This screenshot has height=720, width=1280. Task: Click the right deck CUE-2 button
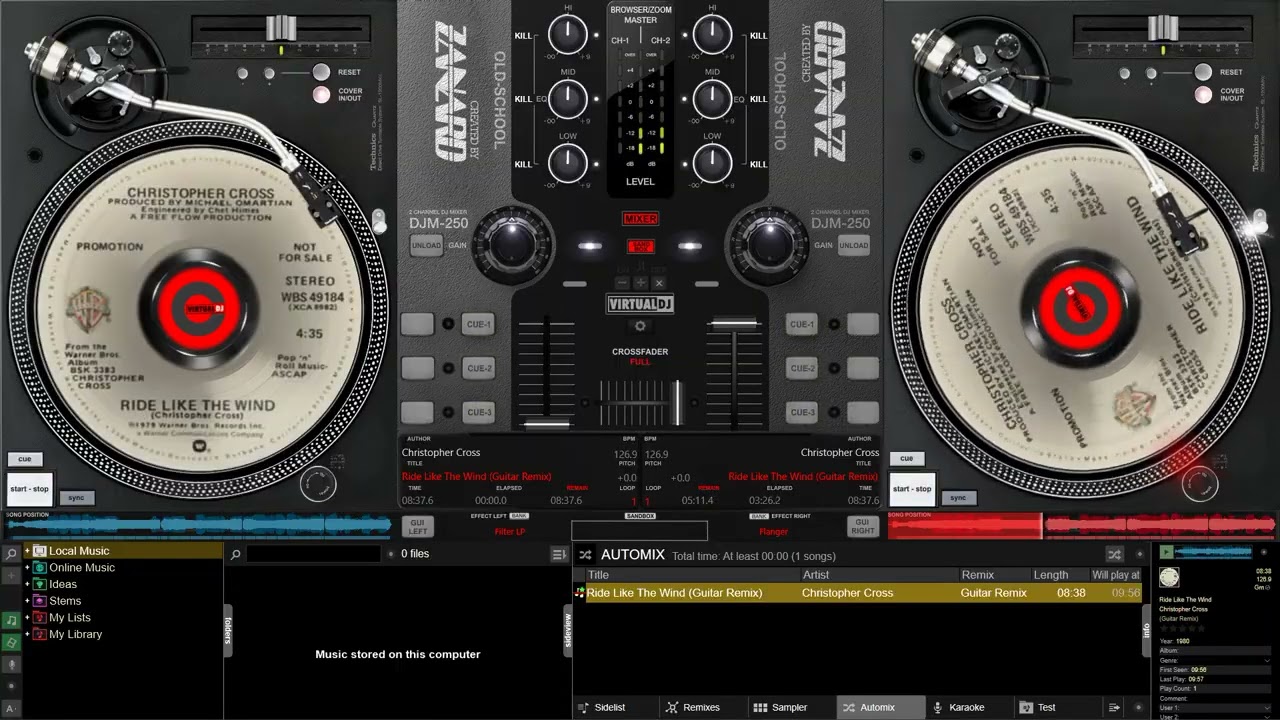802,368
